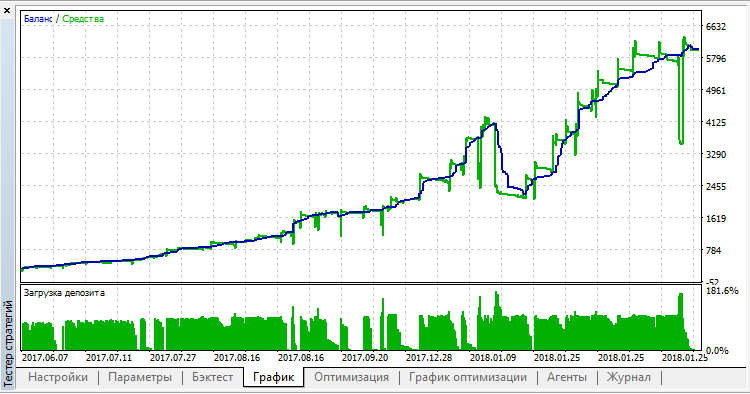Click the Баланс legend label

tap(38, 19)
